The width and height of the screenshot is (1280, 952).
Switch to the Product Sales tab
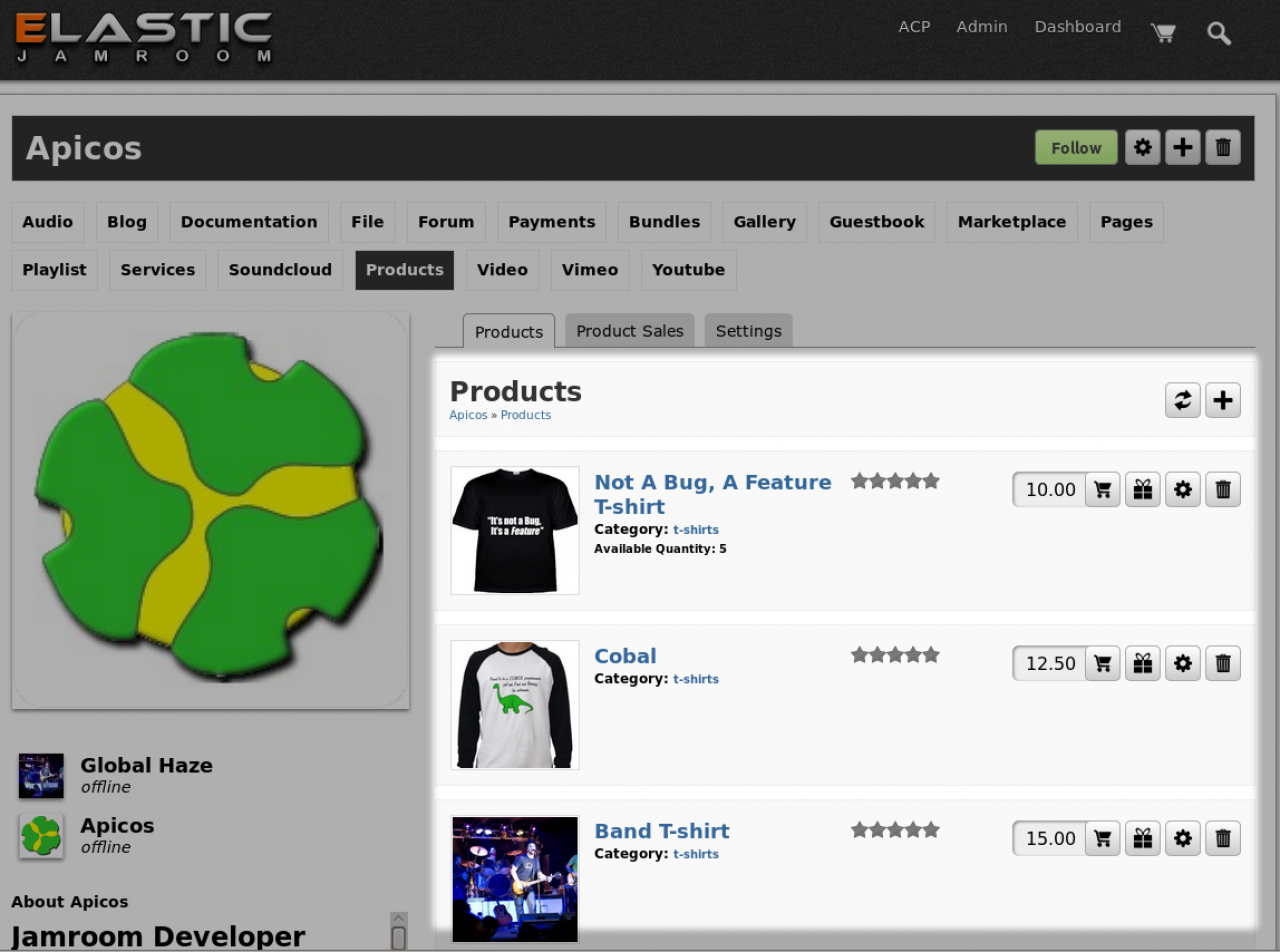(630, 331)
